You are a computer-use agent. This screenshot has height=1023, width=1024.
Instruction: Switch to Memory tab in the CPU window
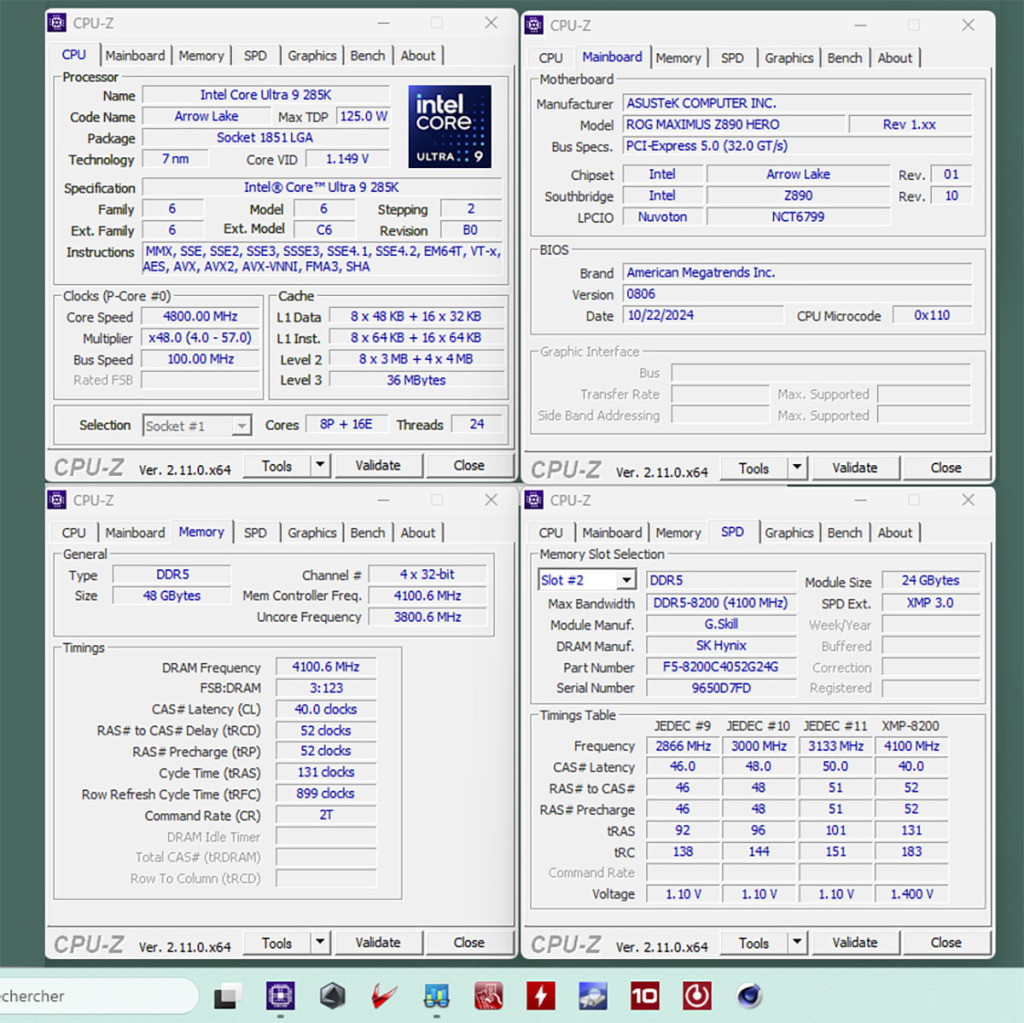coord(201,56)
